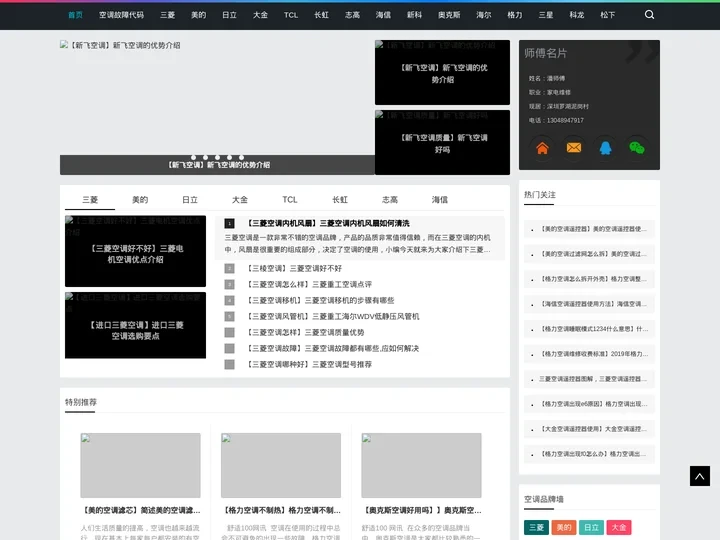Open article 三菱空调型号推荐
720x540 pixels.
pos(310,365)
